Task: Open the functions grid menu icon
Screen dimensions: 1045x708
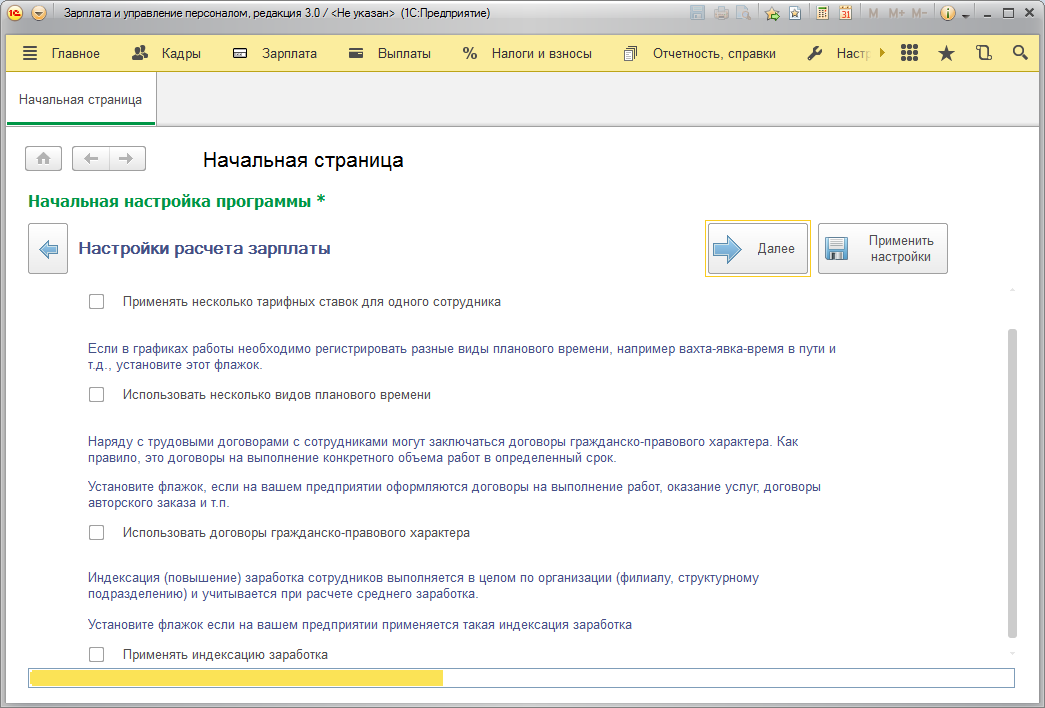Action: pos(909,53)
